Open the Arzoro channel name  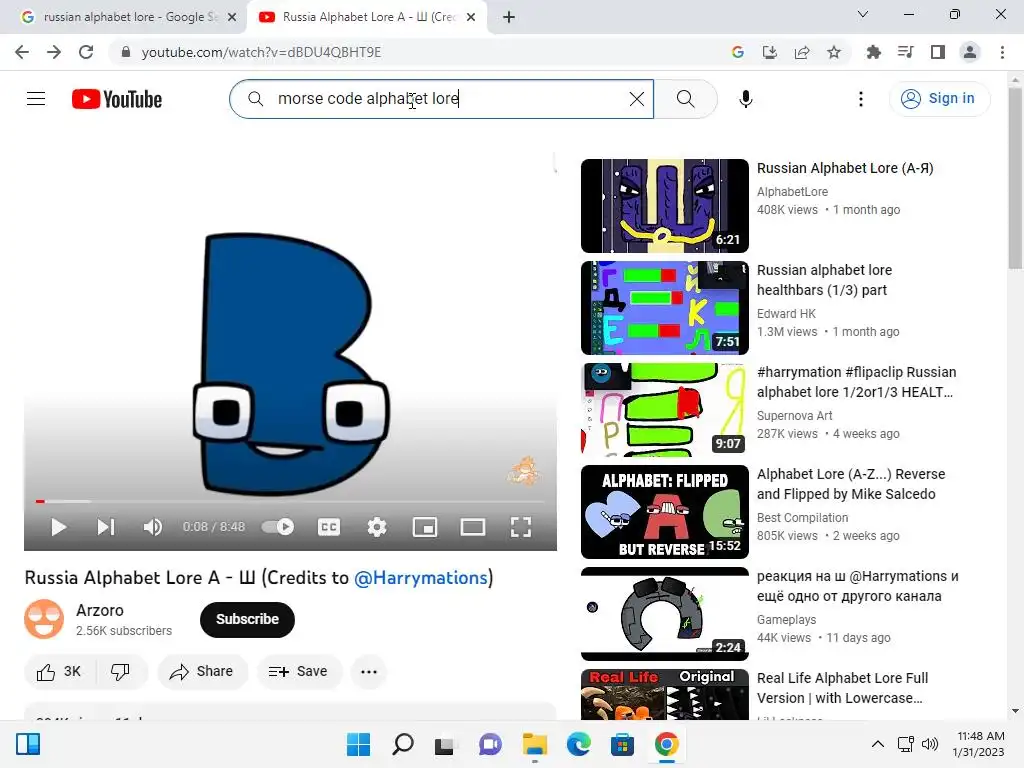[100, 610]
